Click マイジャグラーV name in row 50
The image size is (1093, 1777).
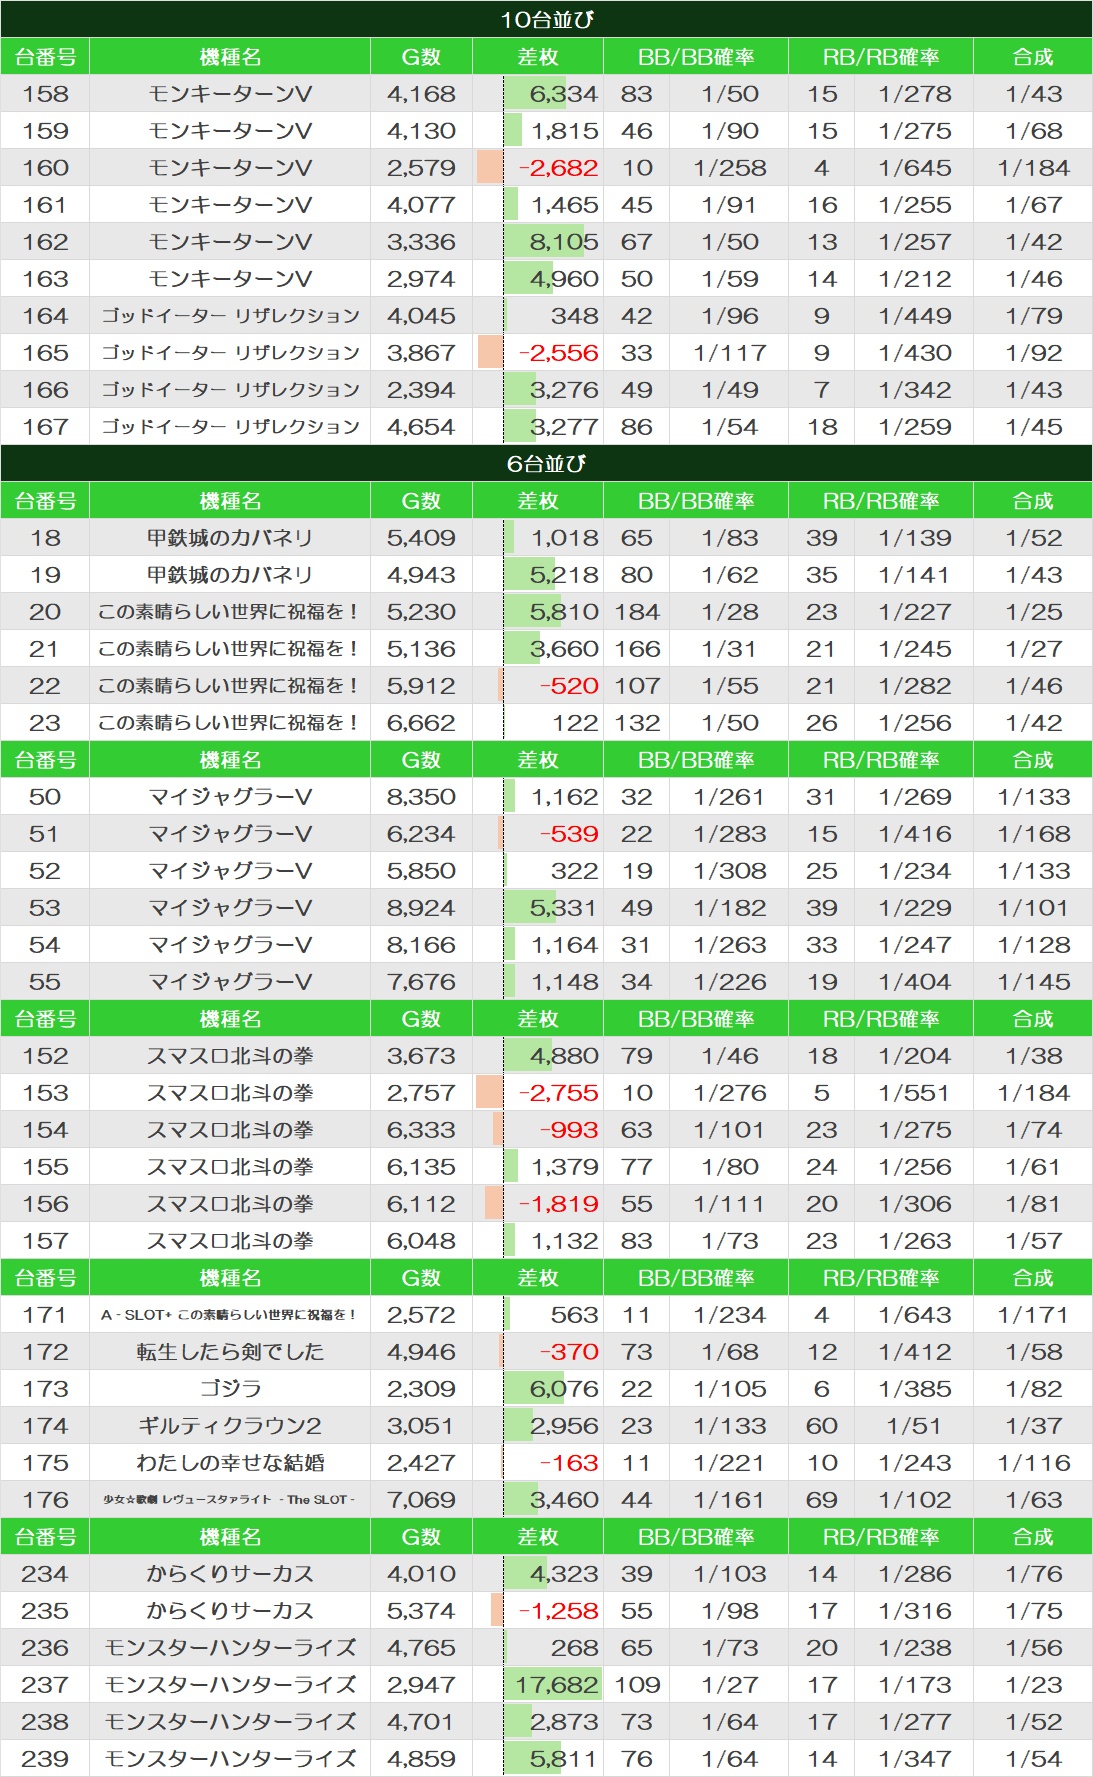coord(230,797)
